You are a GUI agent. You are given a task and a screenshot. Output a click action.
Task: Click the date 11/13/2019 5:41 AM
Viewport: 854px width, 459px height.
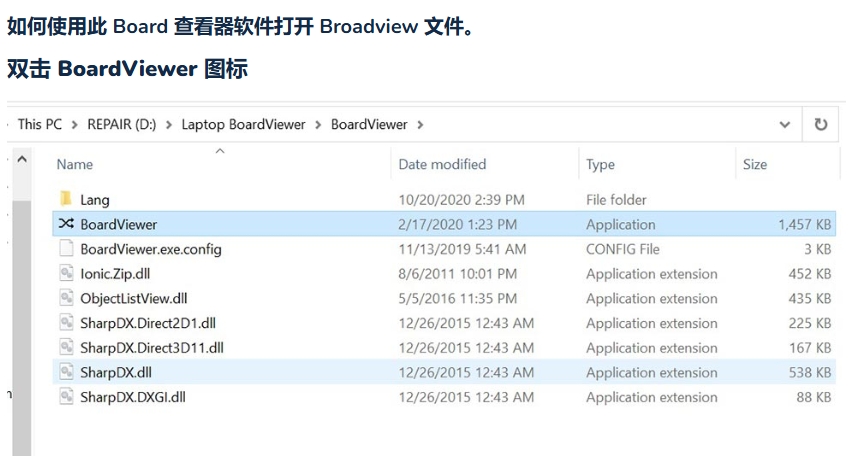462,249
